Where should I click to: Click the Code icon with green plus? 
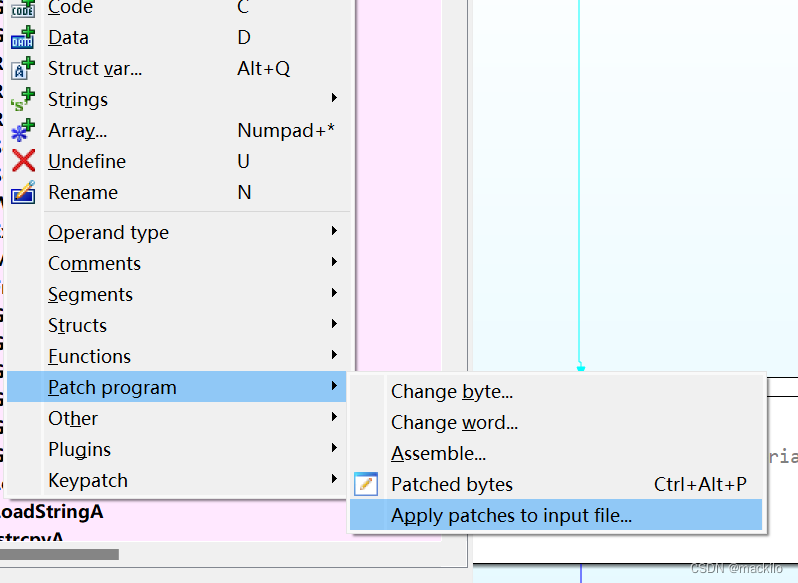pyautogui.click(x=23, y=8)
